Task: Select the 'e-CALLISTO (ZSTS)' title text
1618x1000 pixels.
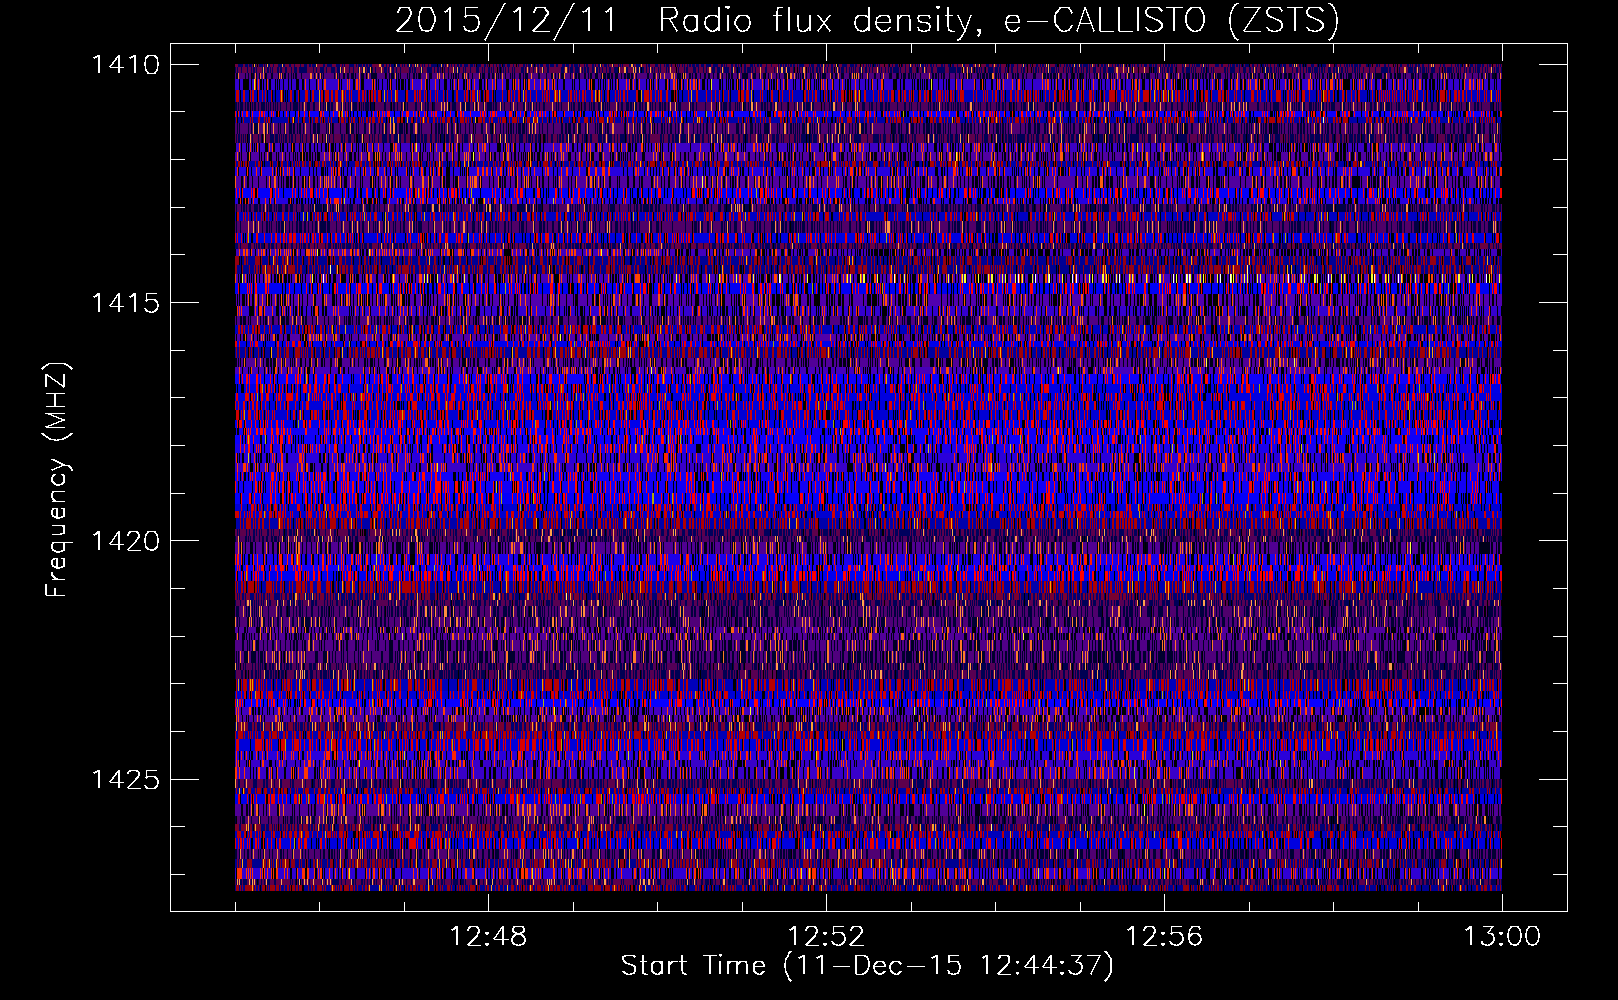Action: point(1171,21)
